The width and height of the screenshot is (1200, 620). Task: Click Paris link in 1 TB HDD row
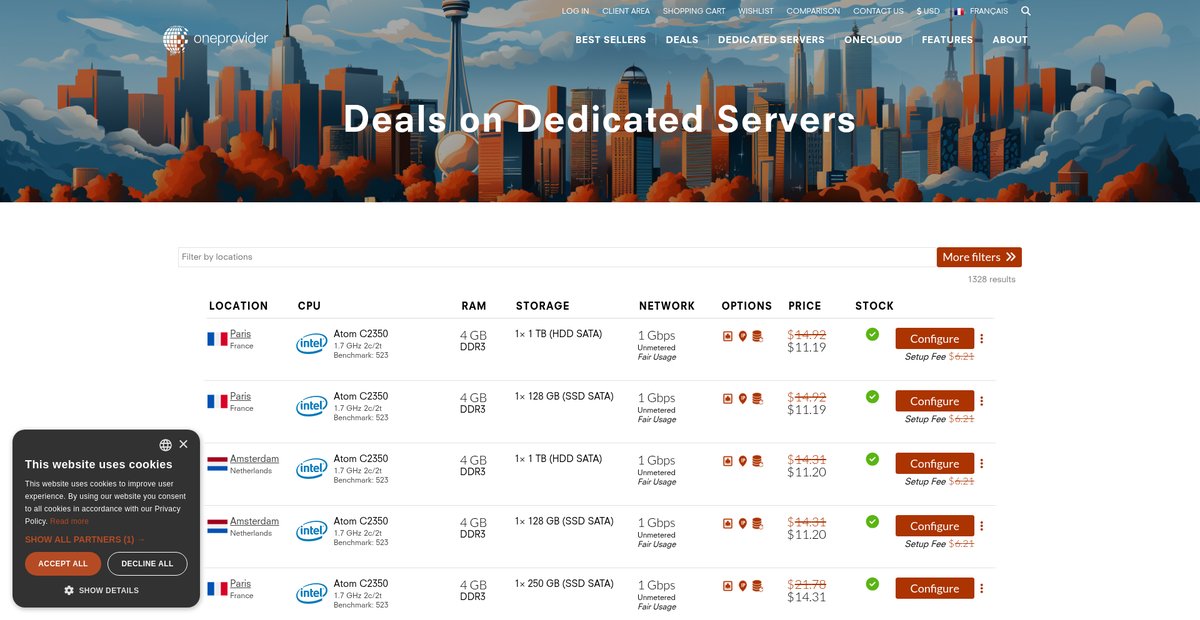[x=240, y=334]
